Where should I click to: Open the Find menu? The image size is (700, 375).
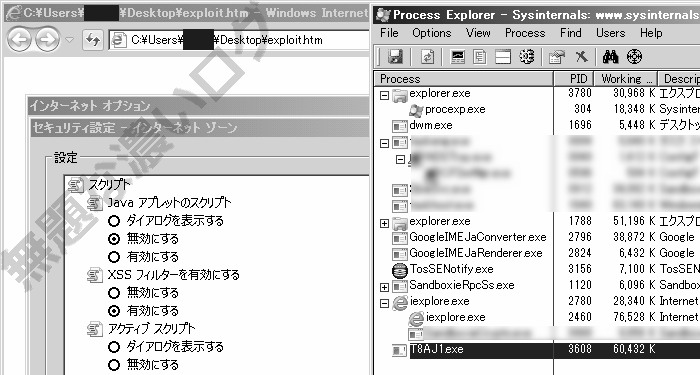pos(571,33)
